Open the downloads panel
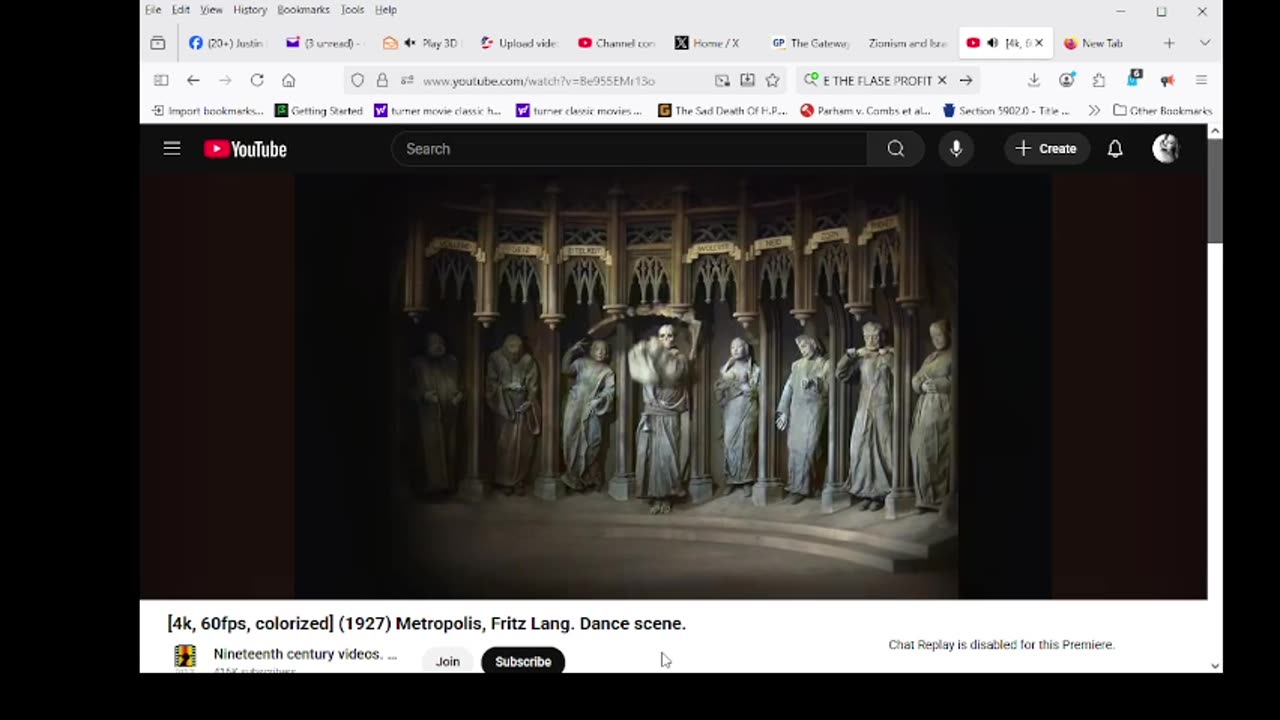The width and height of the screenshot is (1280, 720). [x=1034, y=80]
